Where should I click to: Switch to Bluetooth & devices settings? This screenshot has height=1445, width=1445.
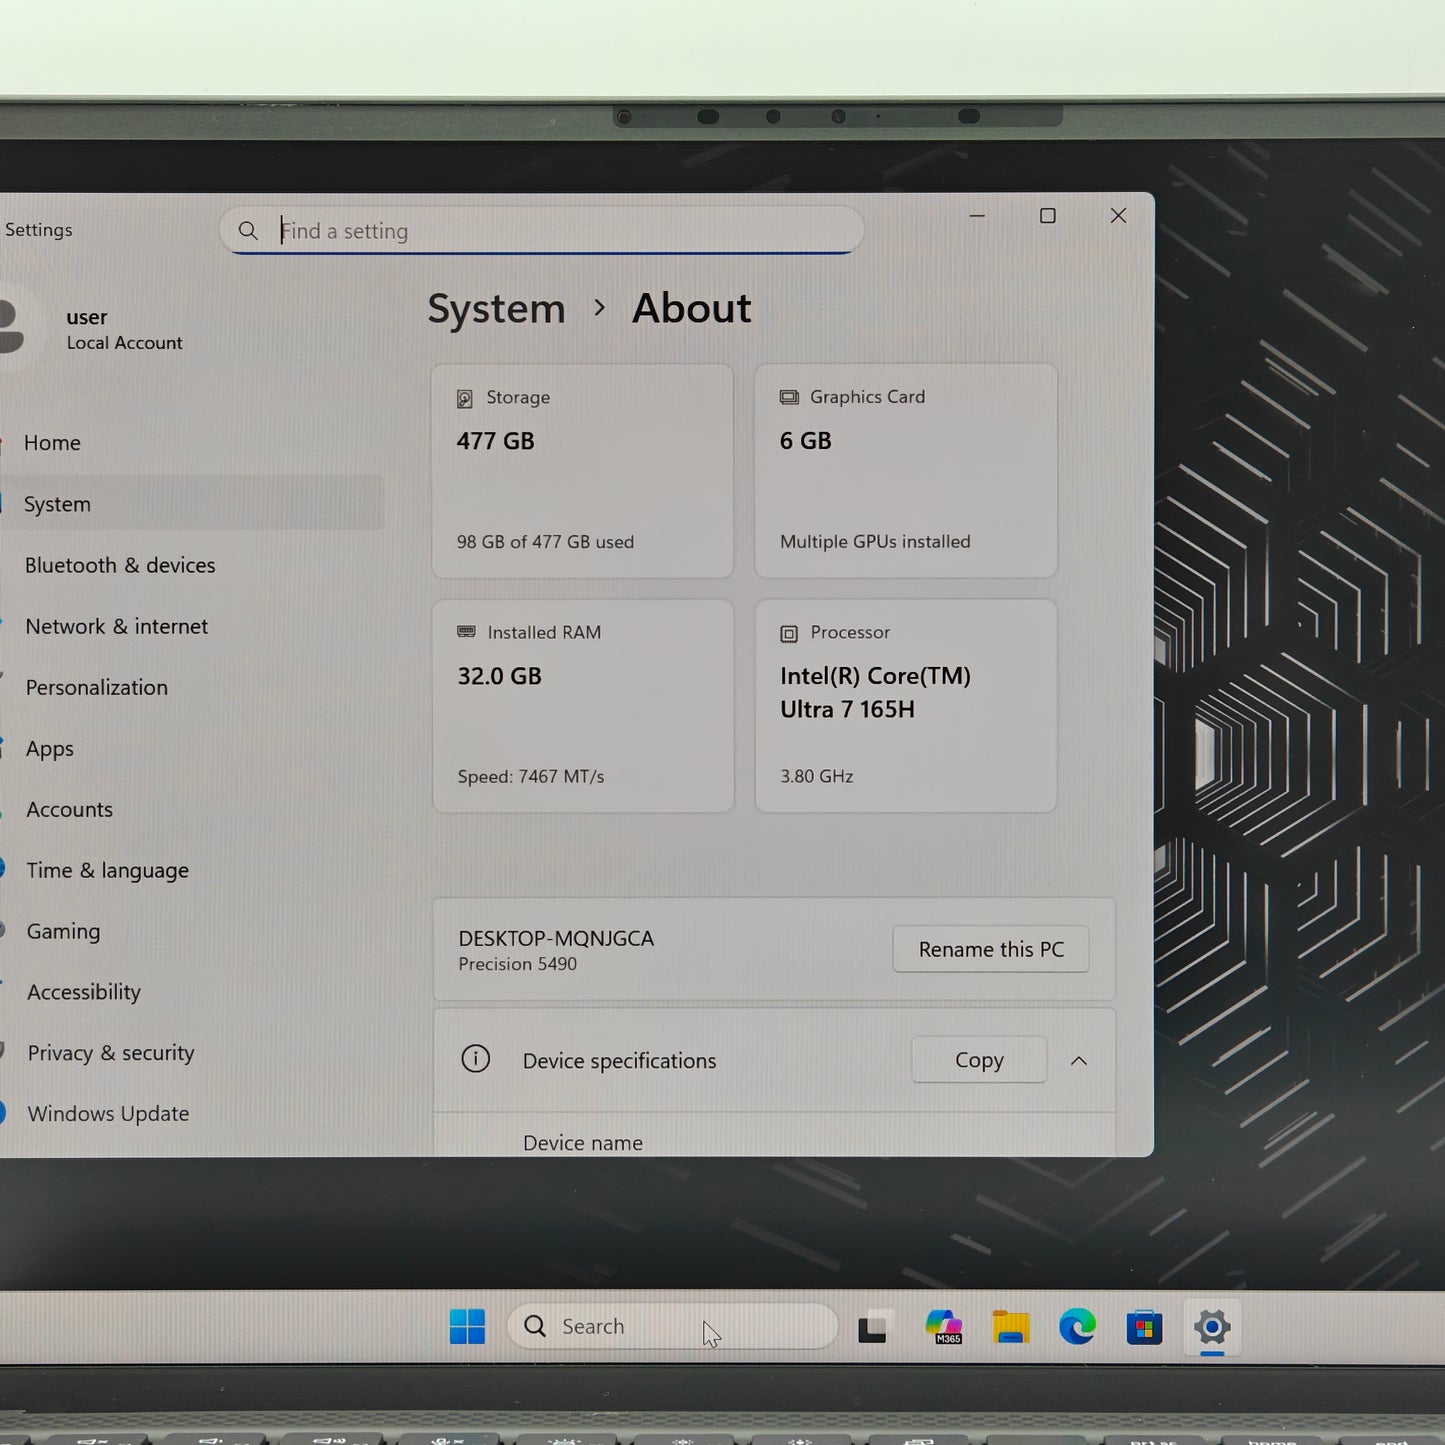(119, 565)
